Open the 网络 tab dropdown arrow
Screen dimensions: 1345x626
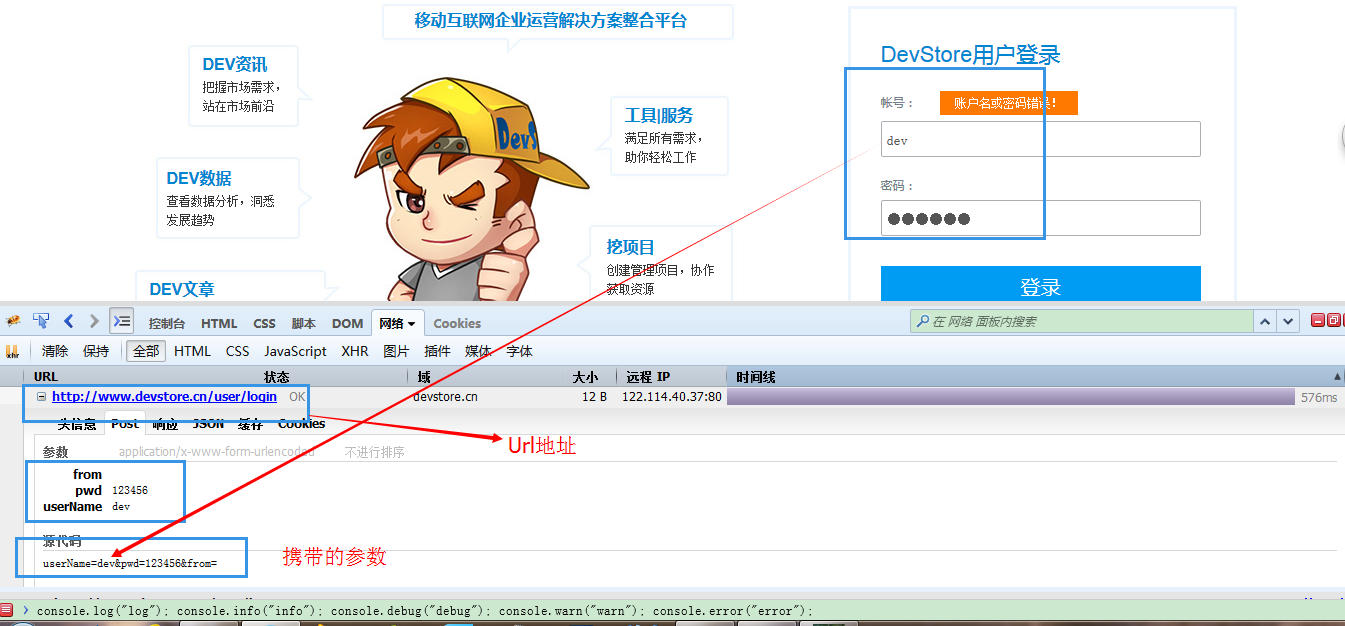click(411, 324)
